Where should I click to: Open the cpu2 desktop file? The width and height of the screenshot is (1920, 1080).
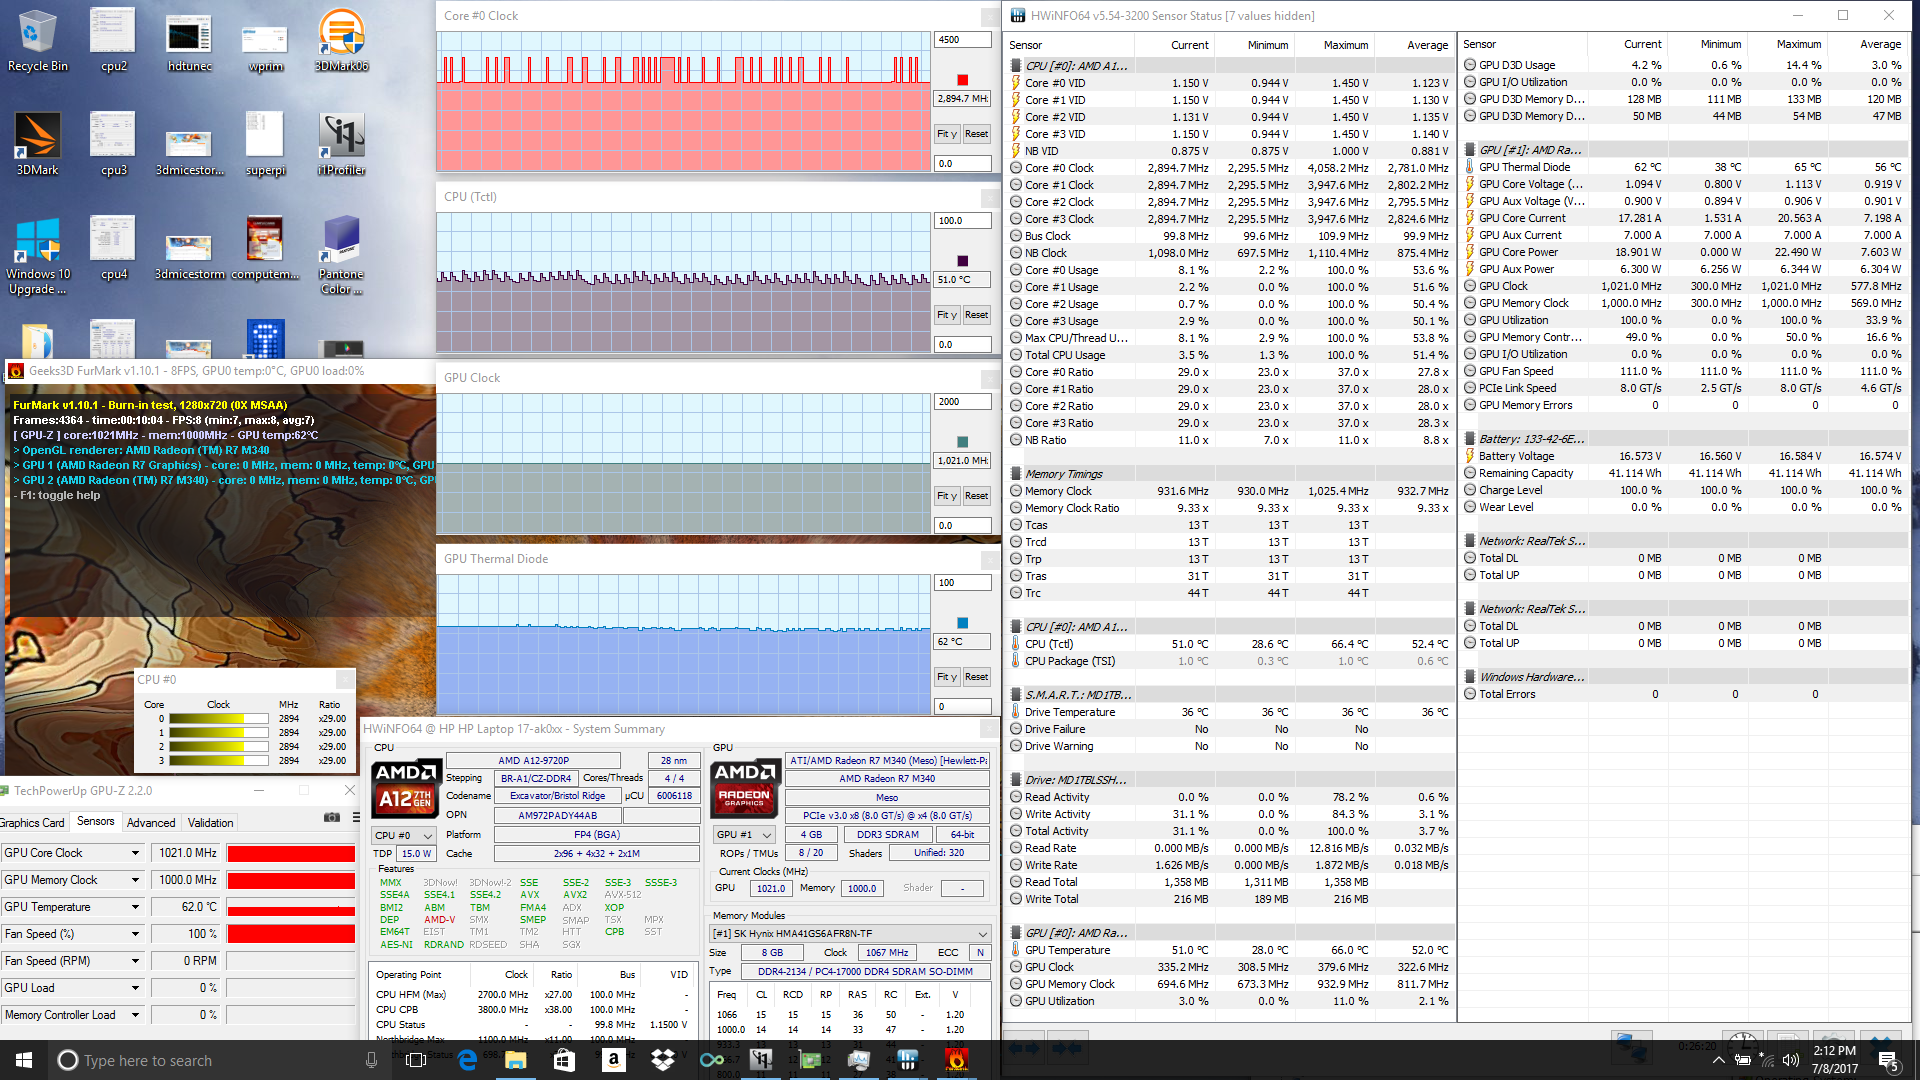[x=114, y=40]
